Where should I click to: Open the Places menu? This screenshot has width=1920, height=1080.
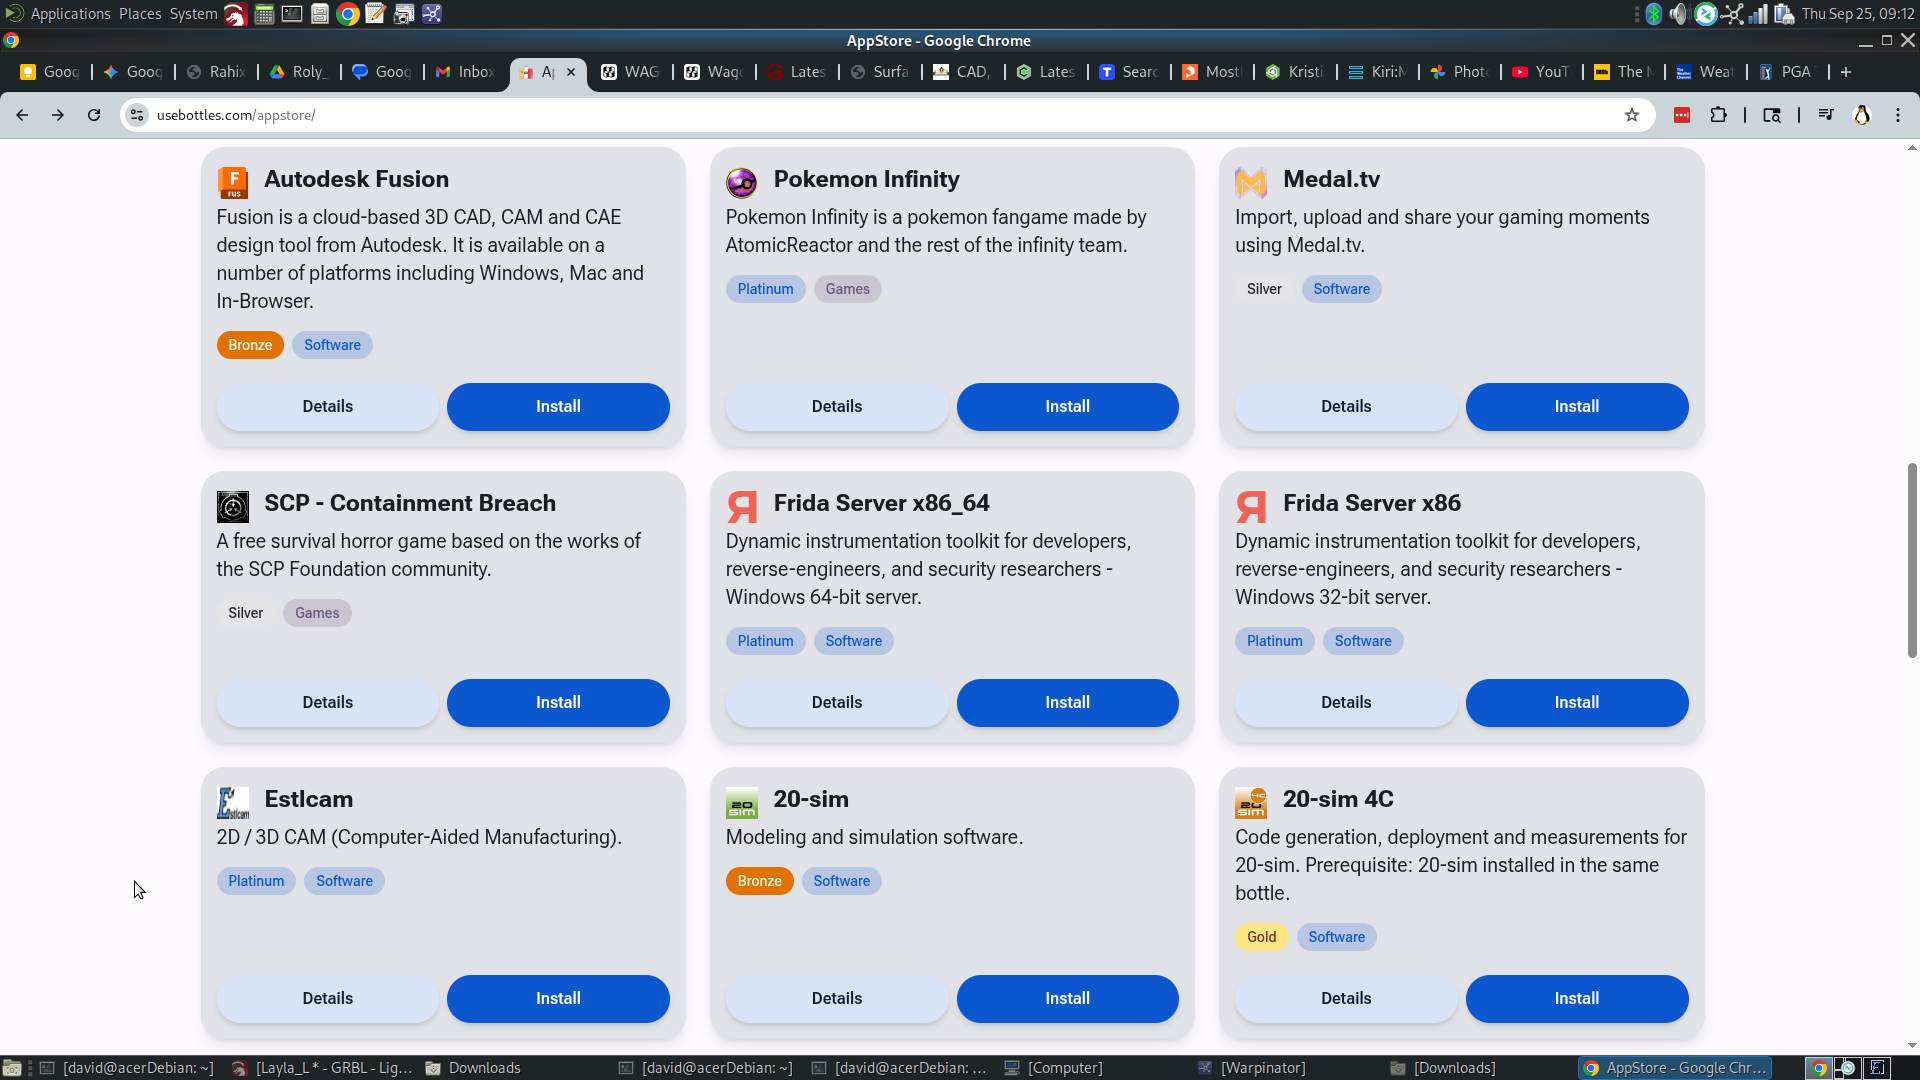pyautogui.click(x=140, y=14)
